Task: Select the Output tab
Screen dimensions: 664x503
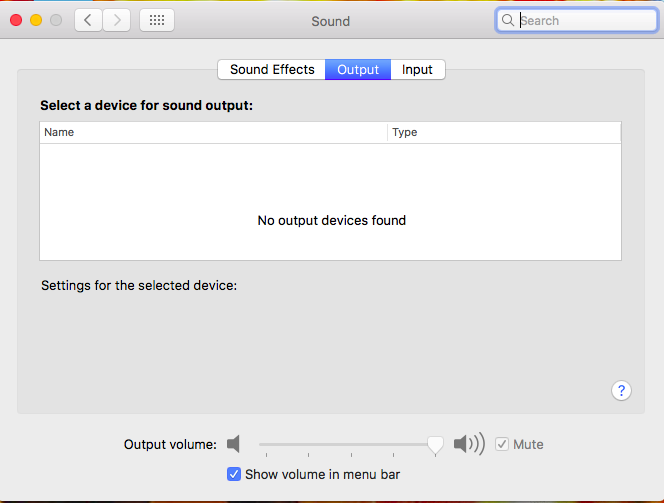Action: [358, 69]
